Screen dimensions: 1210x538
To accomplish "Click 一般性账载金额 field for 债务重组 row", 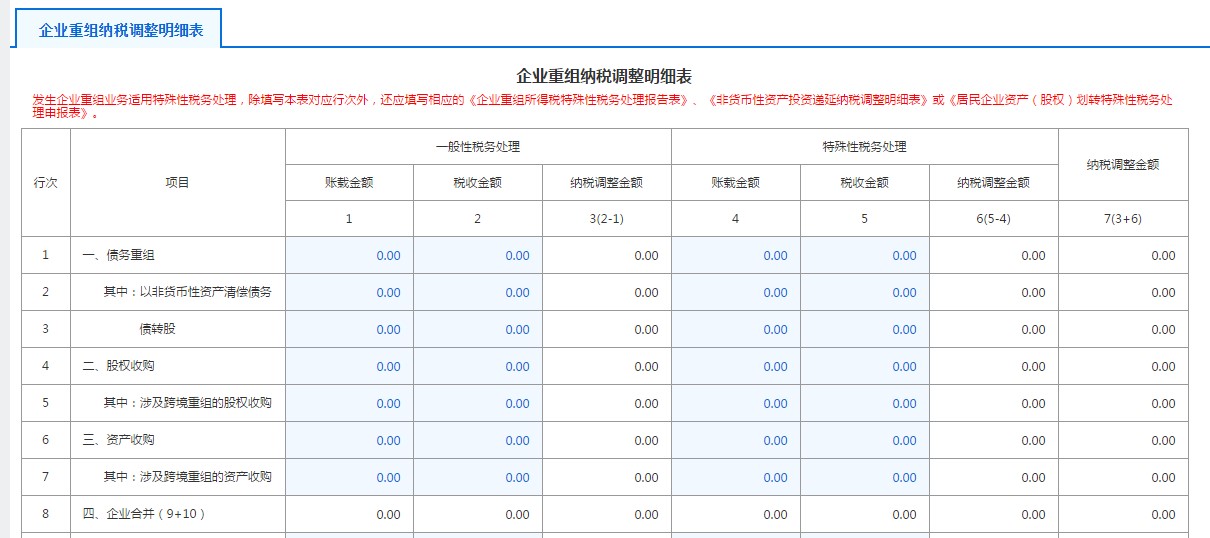I will [x=349, y=256].
